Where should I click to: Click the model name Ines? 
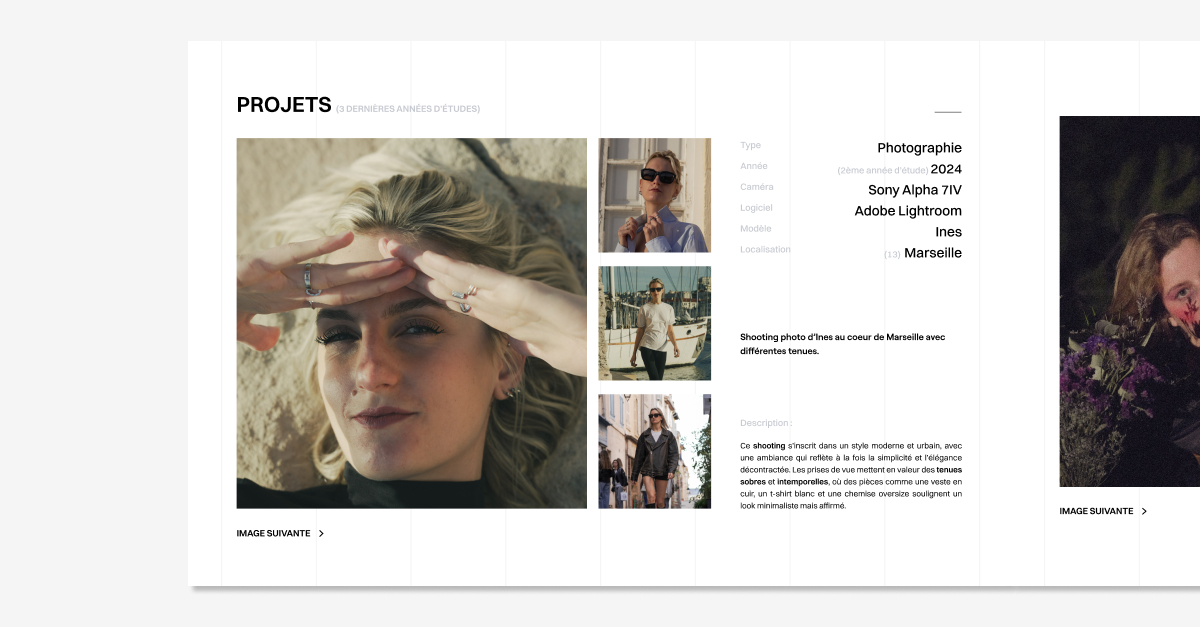point(948,232)
